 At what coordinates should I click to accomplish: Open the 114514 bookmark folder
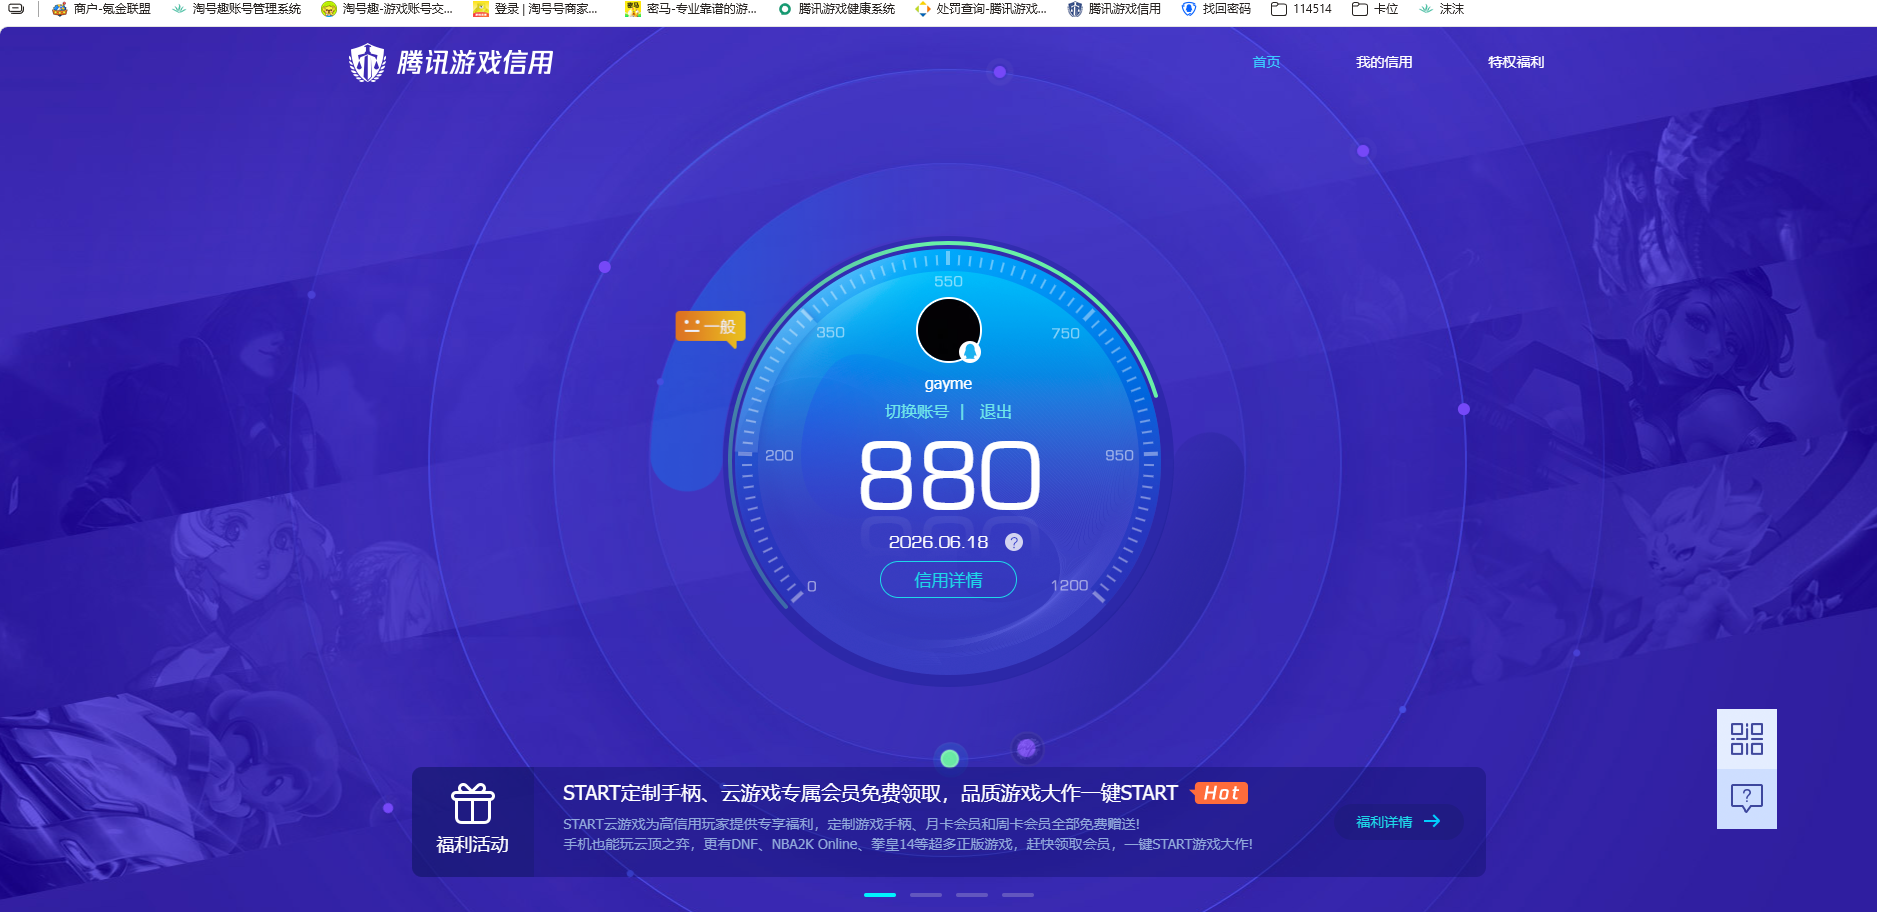pyautogui.click(x=1301, y=9)
